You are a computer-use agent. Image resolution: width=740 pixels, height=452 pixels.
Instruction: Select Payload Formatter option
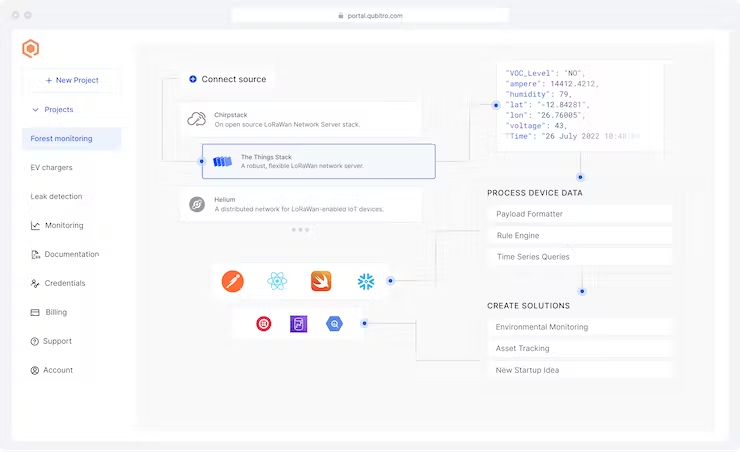coord(580,214)
